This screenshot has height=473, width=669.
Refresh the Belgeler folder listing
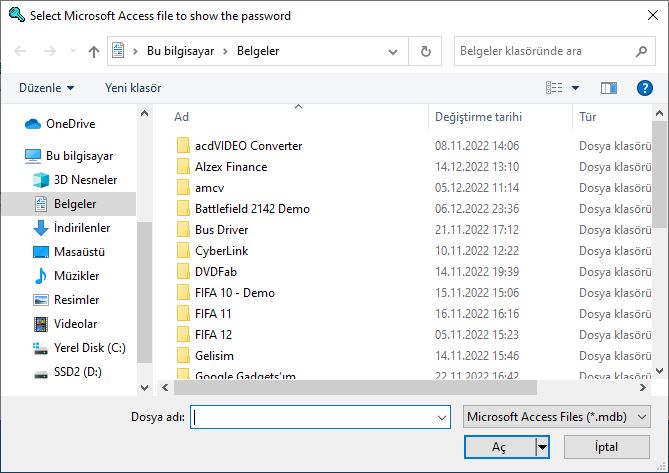click(x=425, y=52)
